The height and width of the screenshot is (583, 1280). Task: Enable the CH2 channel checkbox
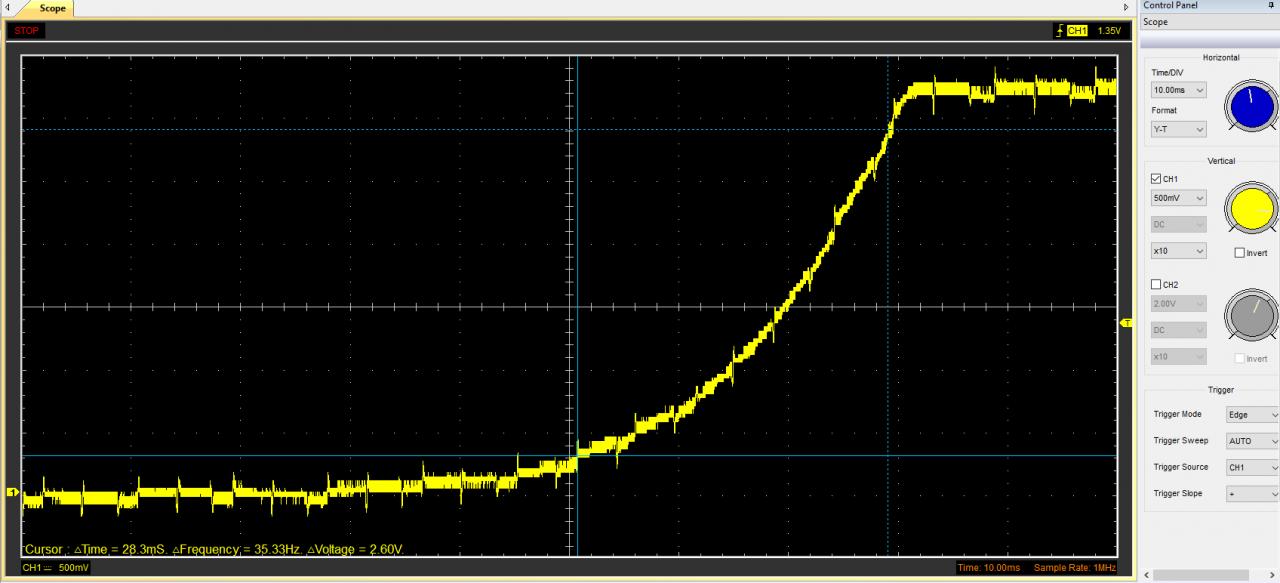[x=1157, y=285]
